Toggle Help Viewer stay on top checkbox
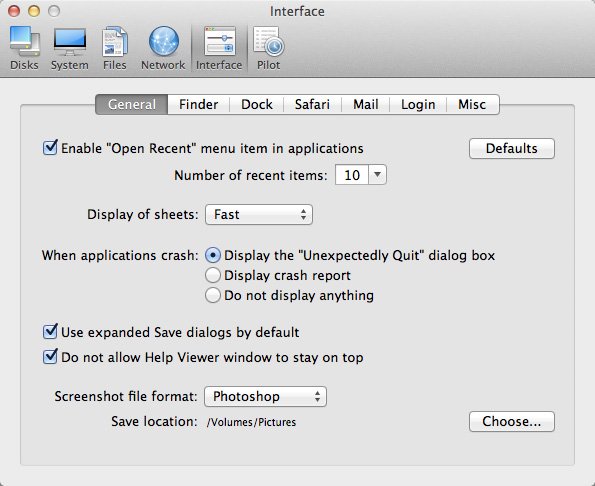Image resolution: width=595 pixels, height=486 pixels. pyautogui.click(x=50, y=357)
